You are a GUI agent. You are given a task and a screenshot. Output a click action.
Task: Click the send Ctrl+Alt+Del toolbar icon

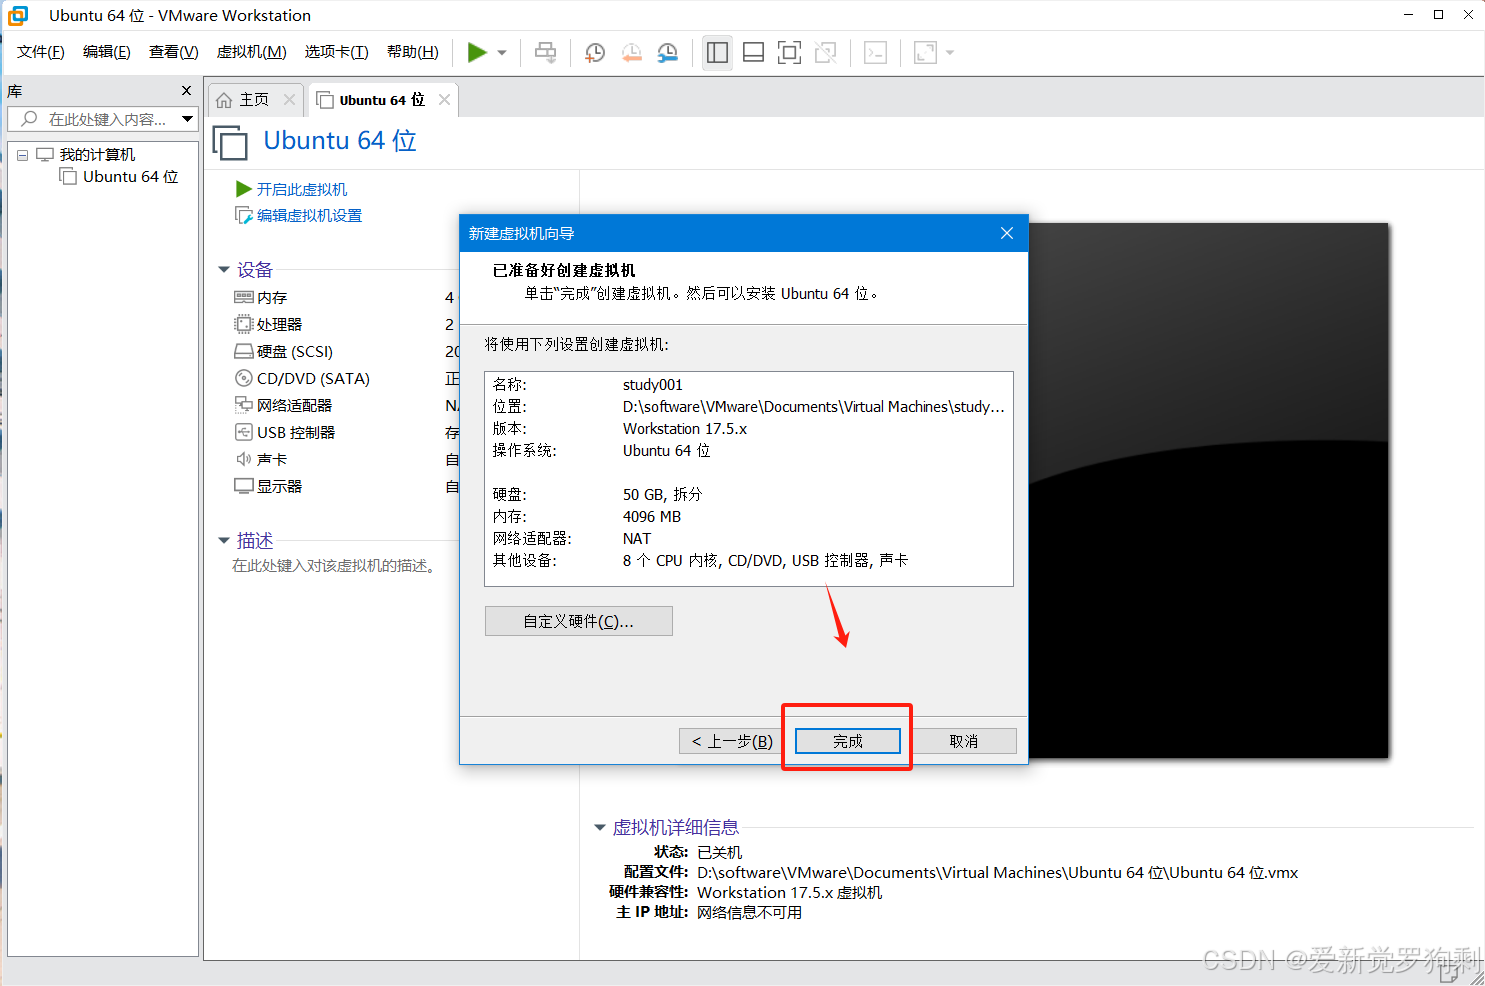pos(545,52)
